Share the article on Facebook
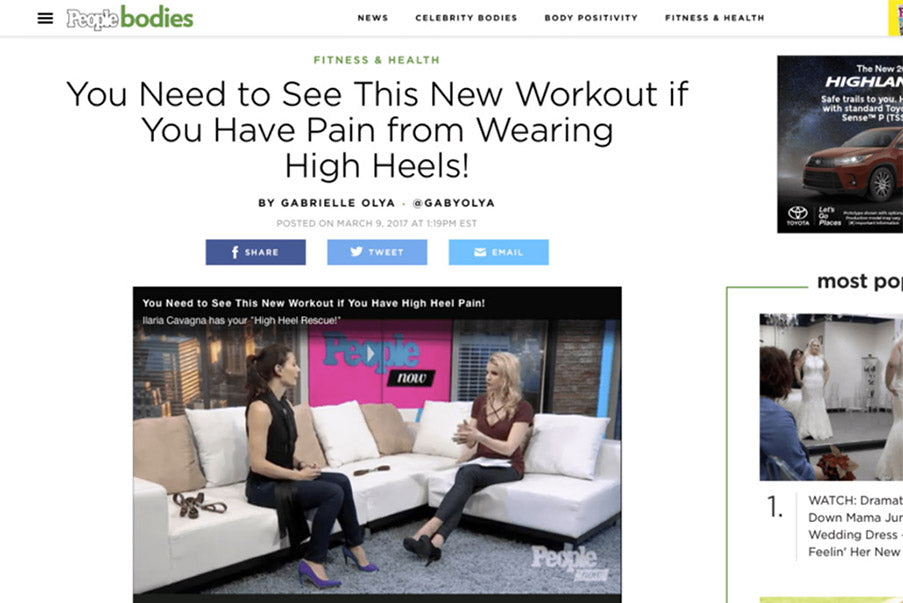 click(x=256, y=252)
